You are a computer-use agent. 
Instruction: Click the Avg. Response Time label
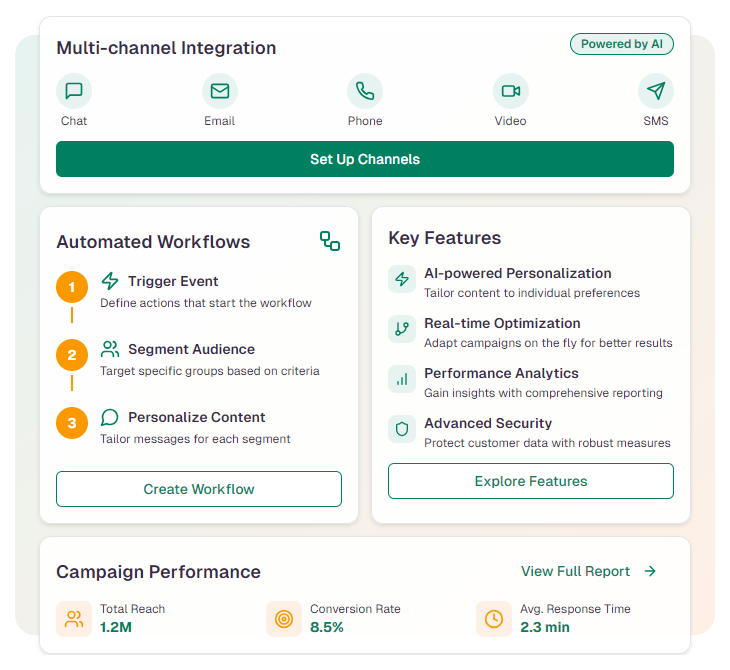[575, 609]
